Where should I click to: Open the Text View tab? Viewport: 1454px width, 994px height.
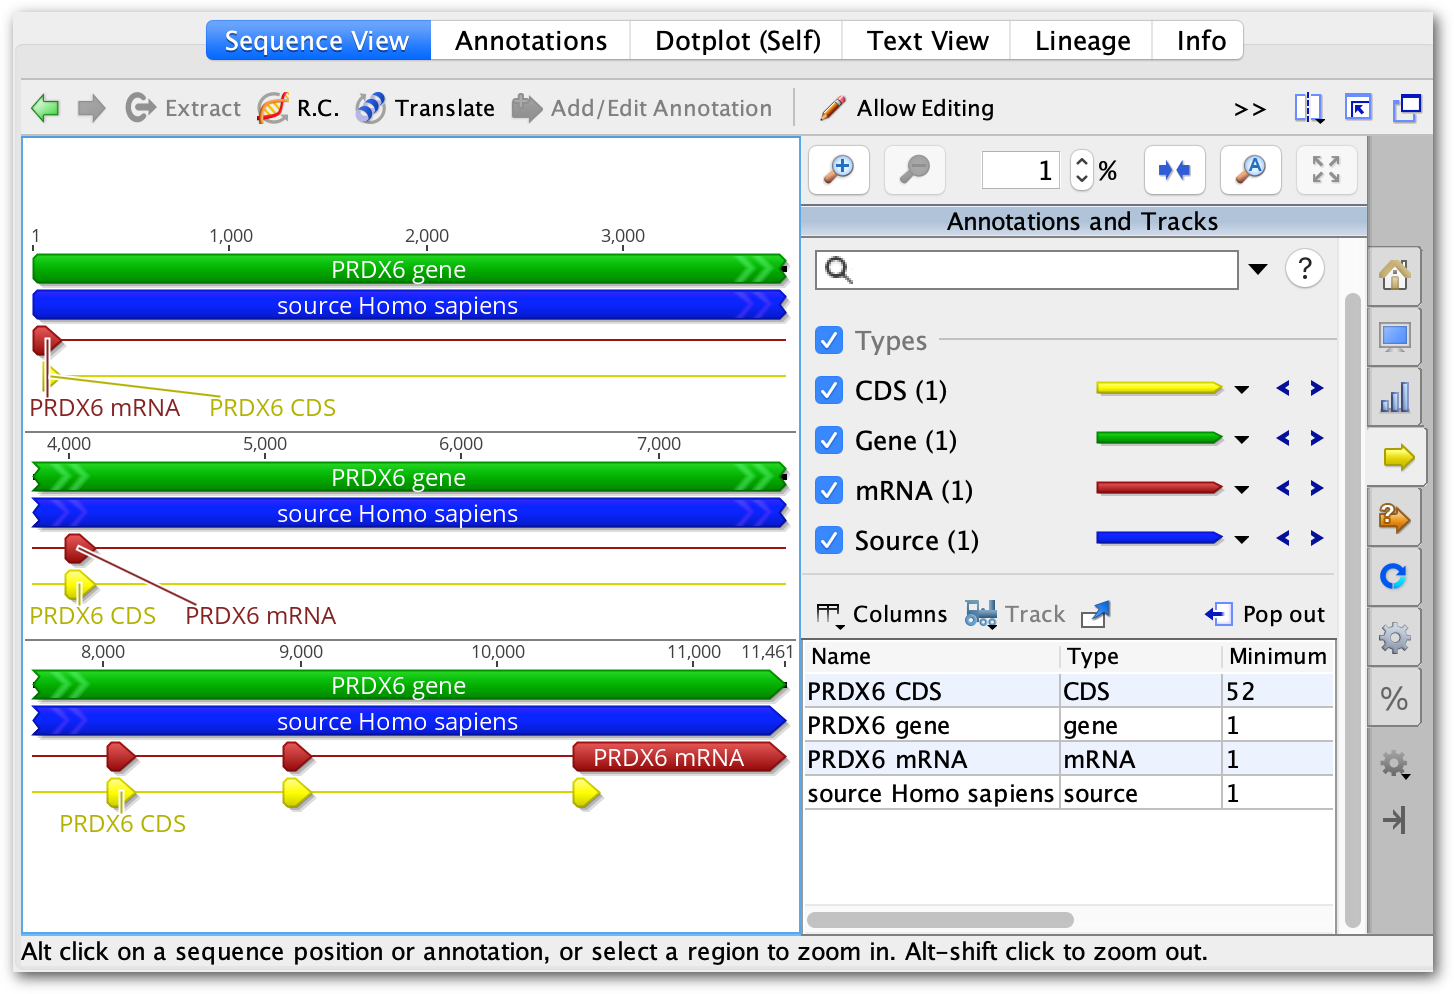click(927, 41)
